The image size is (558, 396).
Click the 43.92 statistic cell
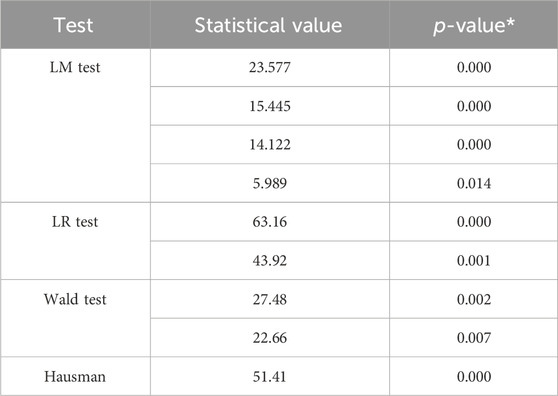coord(270,260)
